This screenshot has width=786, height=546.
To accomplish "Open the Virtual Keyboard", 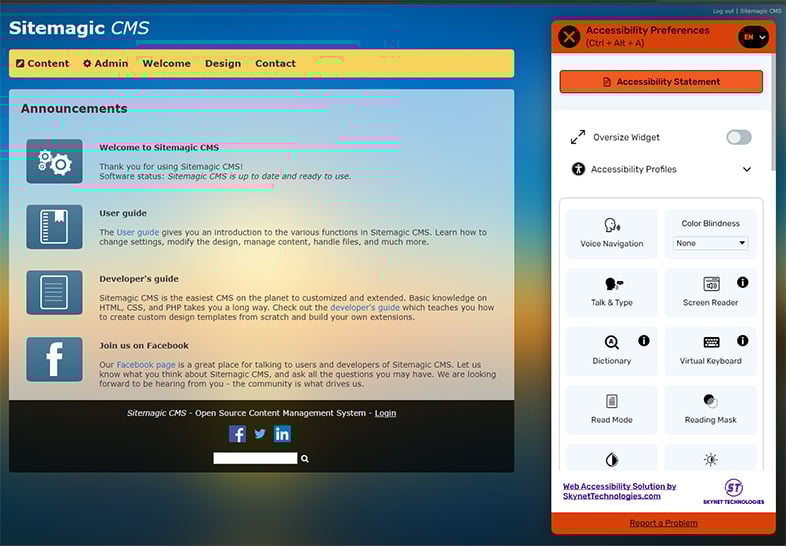I will (710, 351).
